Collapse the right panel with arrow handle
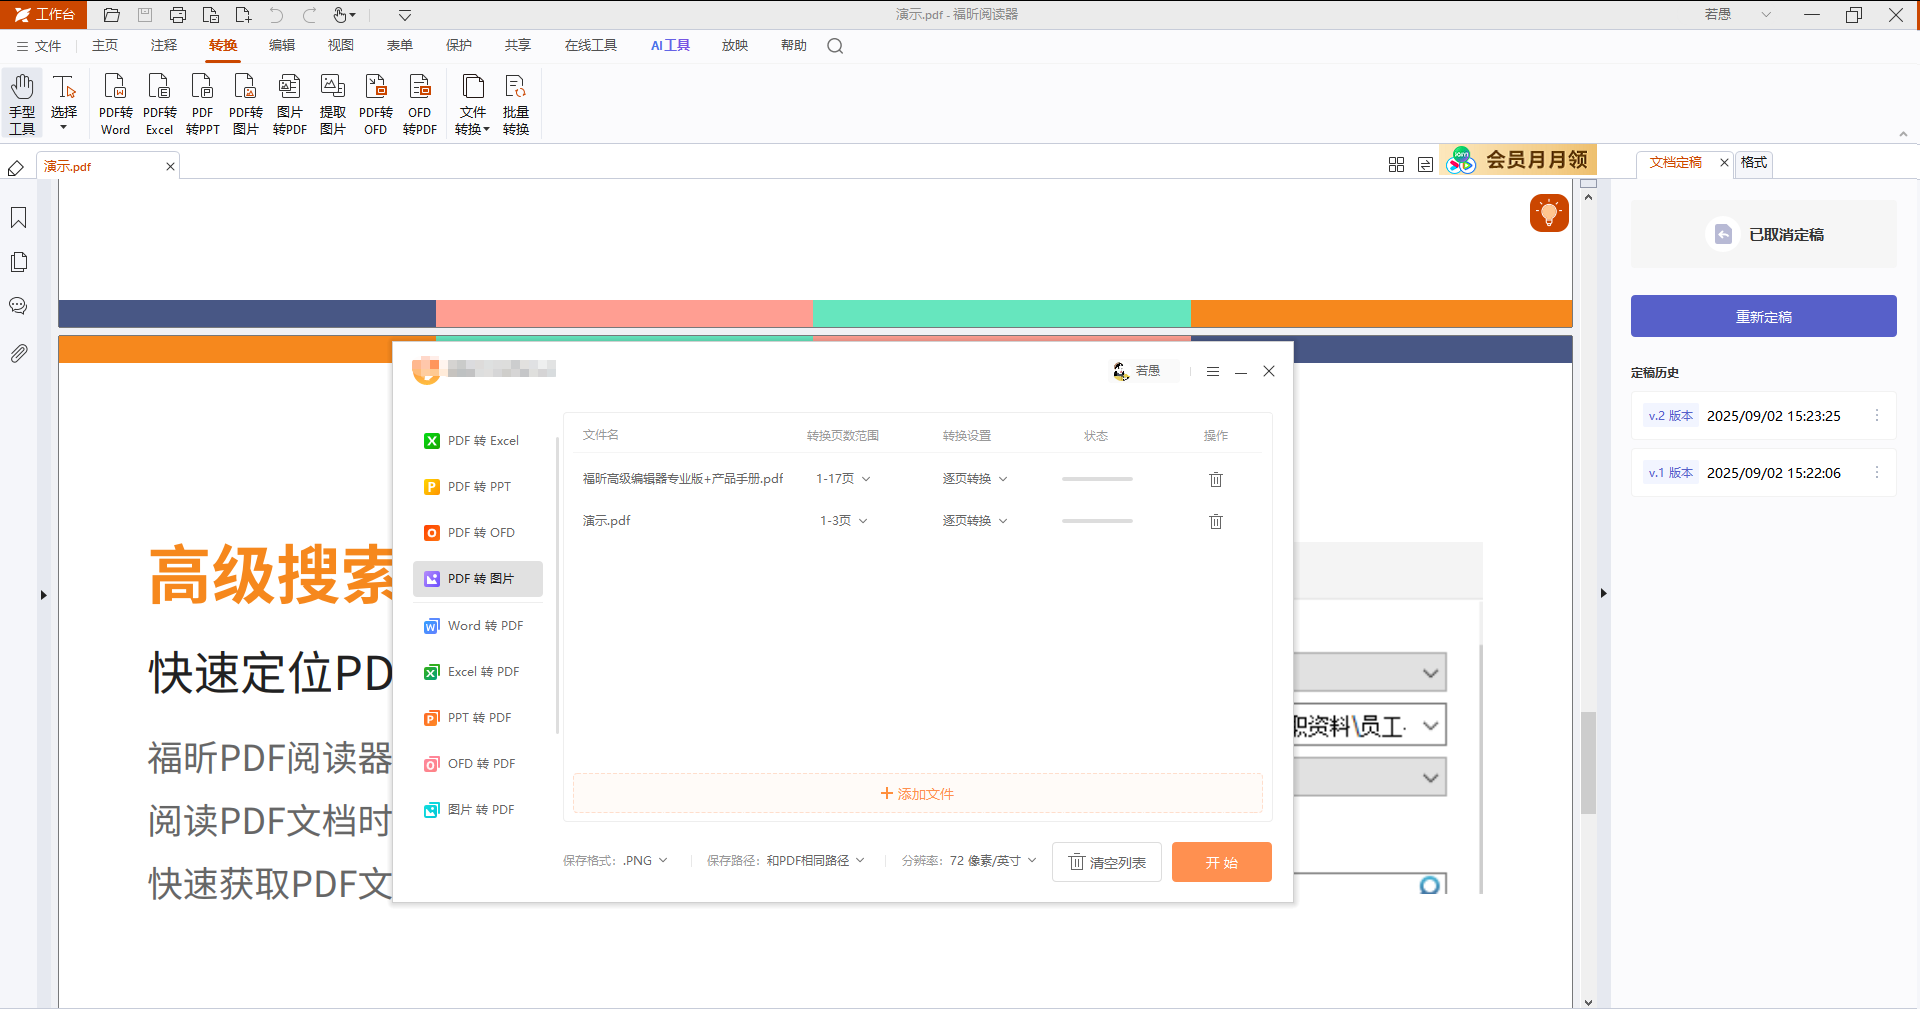This screenshot has width=1920, height=1009. [1603, 593]
